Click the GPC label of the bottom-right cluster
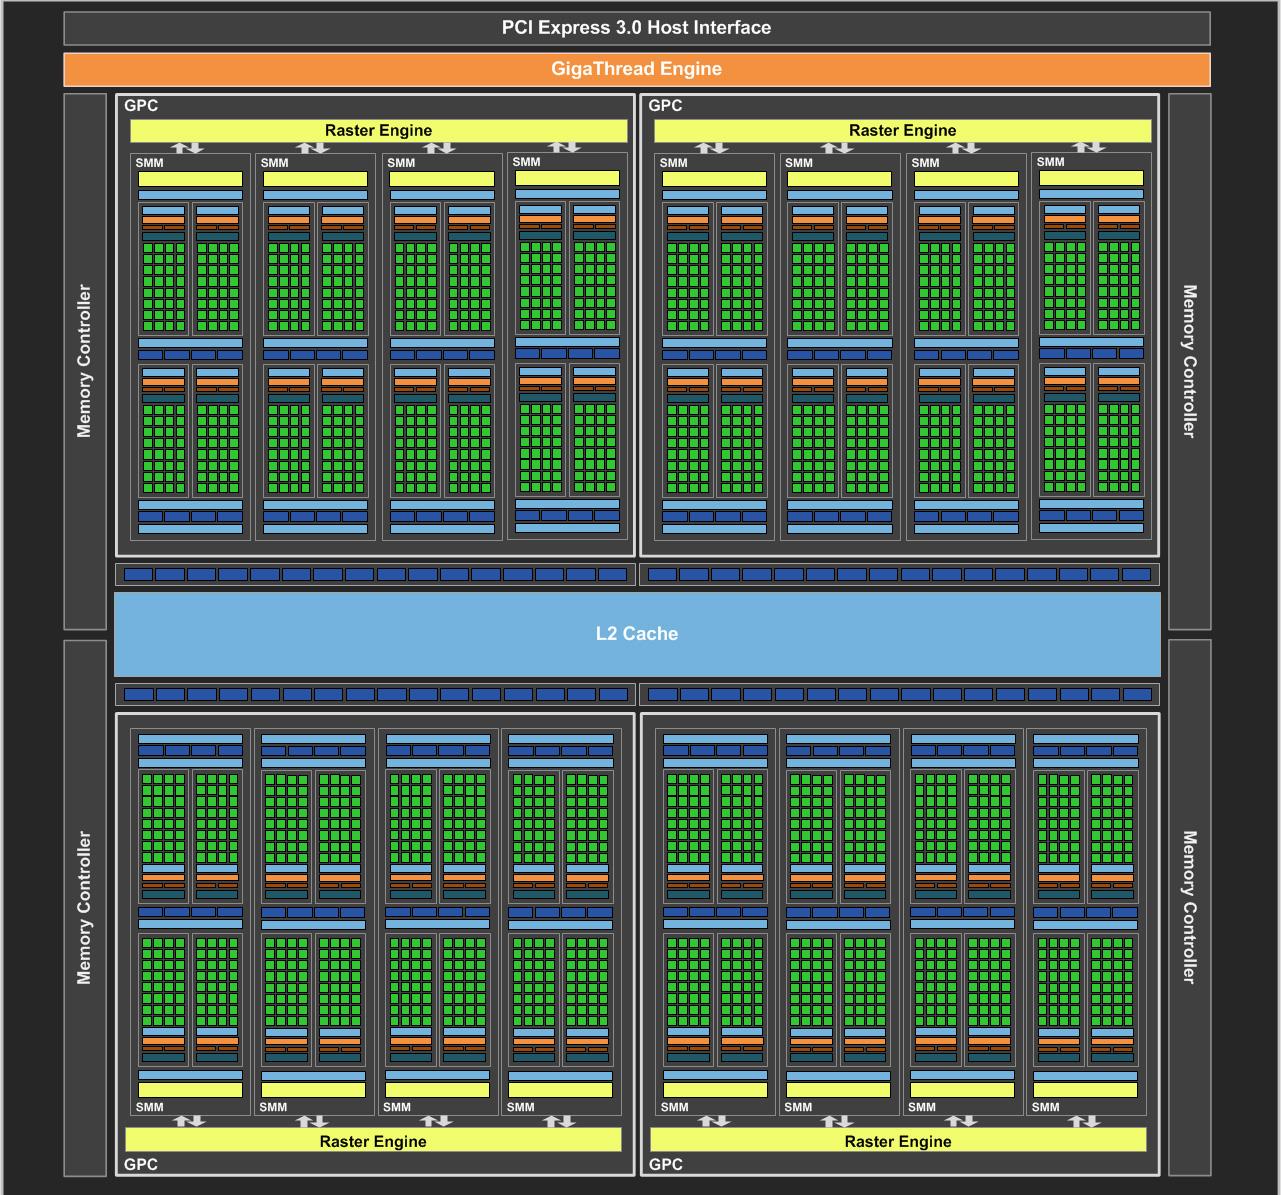 click(666, 1164)
